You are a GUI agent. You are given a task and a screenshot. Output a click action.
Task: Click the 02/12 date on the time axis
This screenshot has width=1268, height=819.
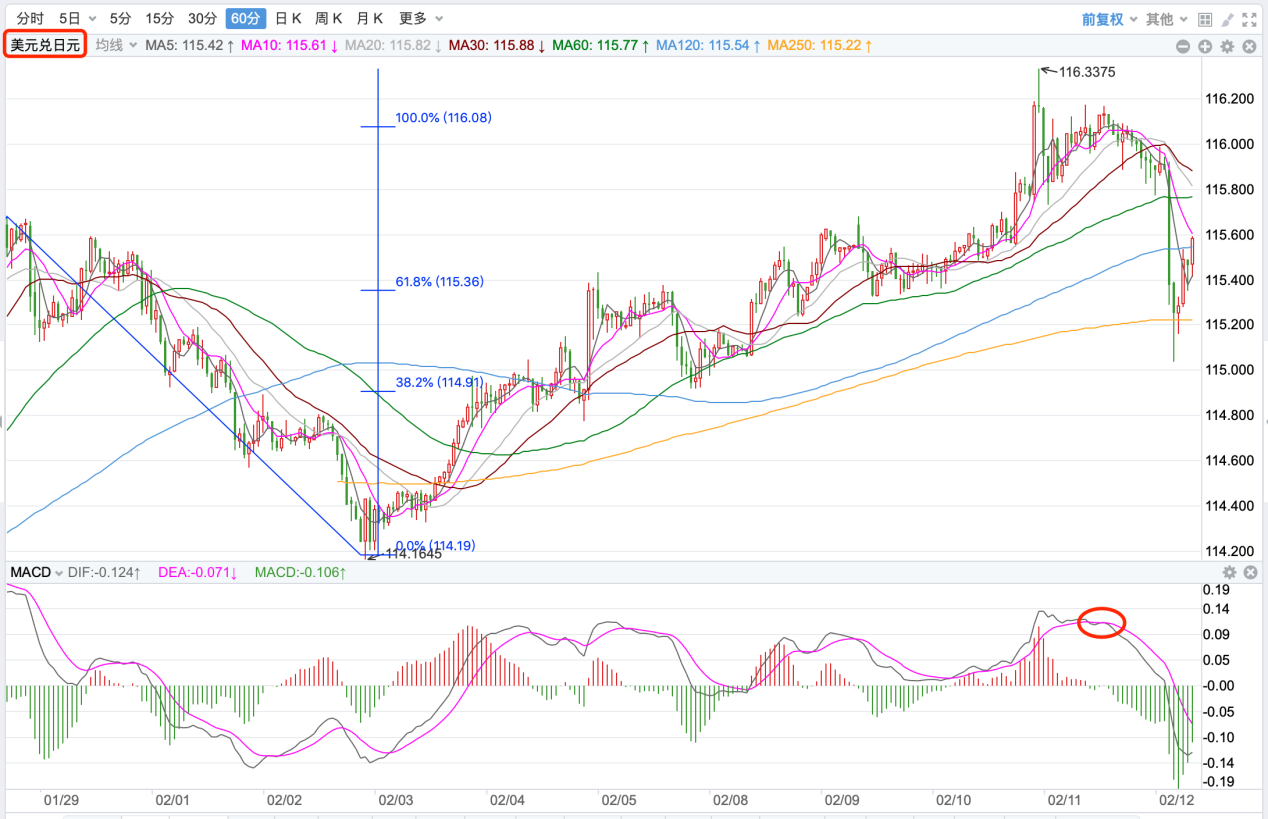pos(1176,800)
